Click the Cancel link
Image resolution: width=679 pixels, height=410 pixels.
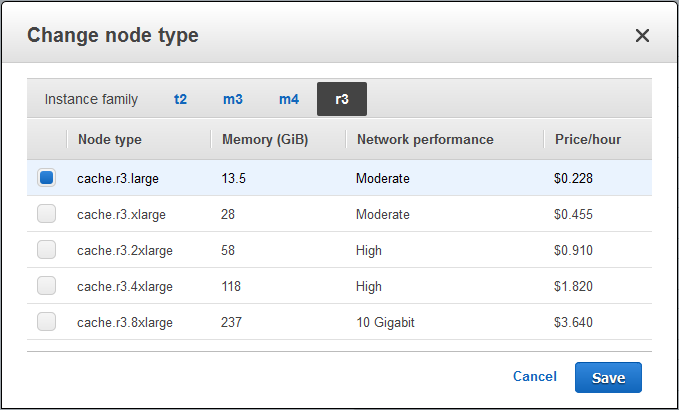point(534,377)
